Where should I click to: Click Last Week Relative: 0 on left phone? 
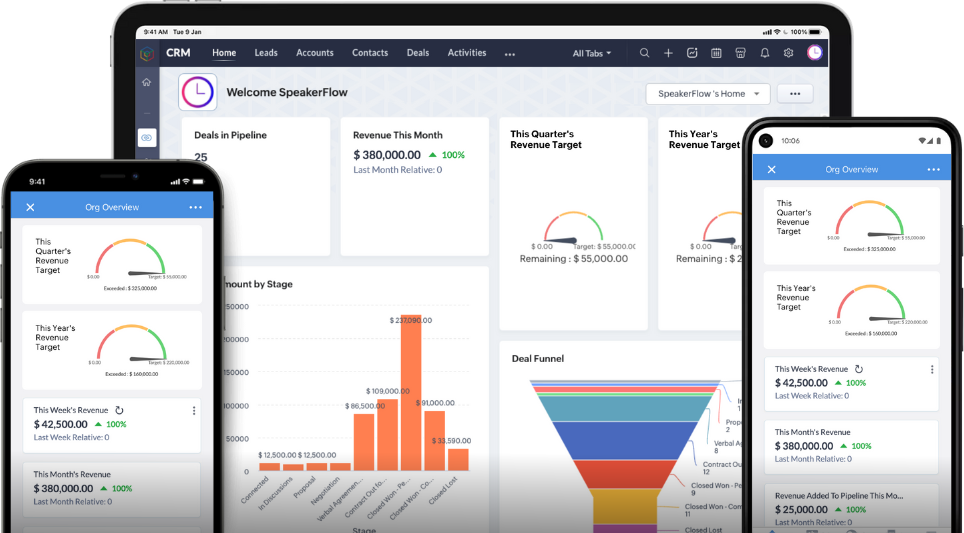pyautogui.click(x=71, y=438)
